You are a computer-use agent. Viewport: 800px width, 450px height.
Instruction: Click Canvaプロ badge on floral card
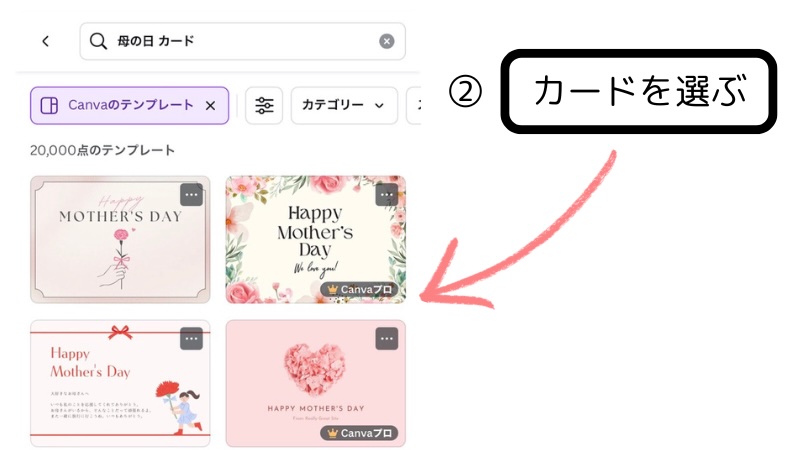click(359, 289)
